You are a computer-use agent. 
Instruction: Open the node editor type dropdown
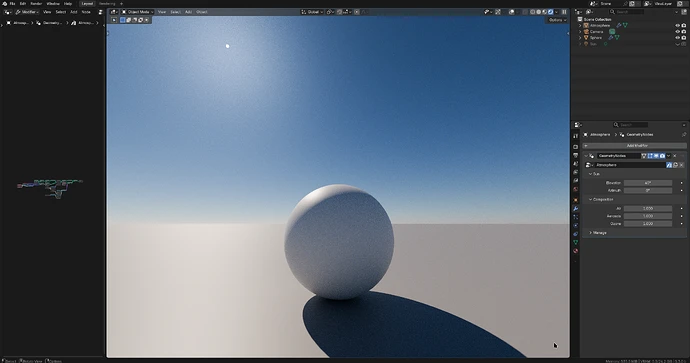click(x=7, y=12)
